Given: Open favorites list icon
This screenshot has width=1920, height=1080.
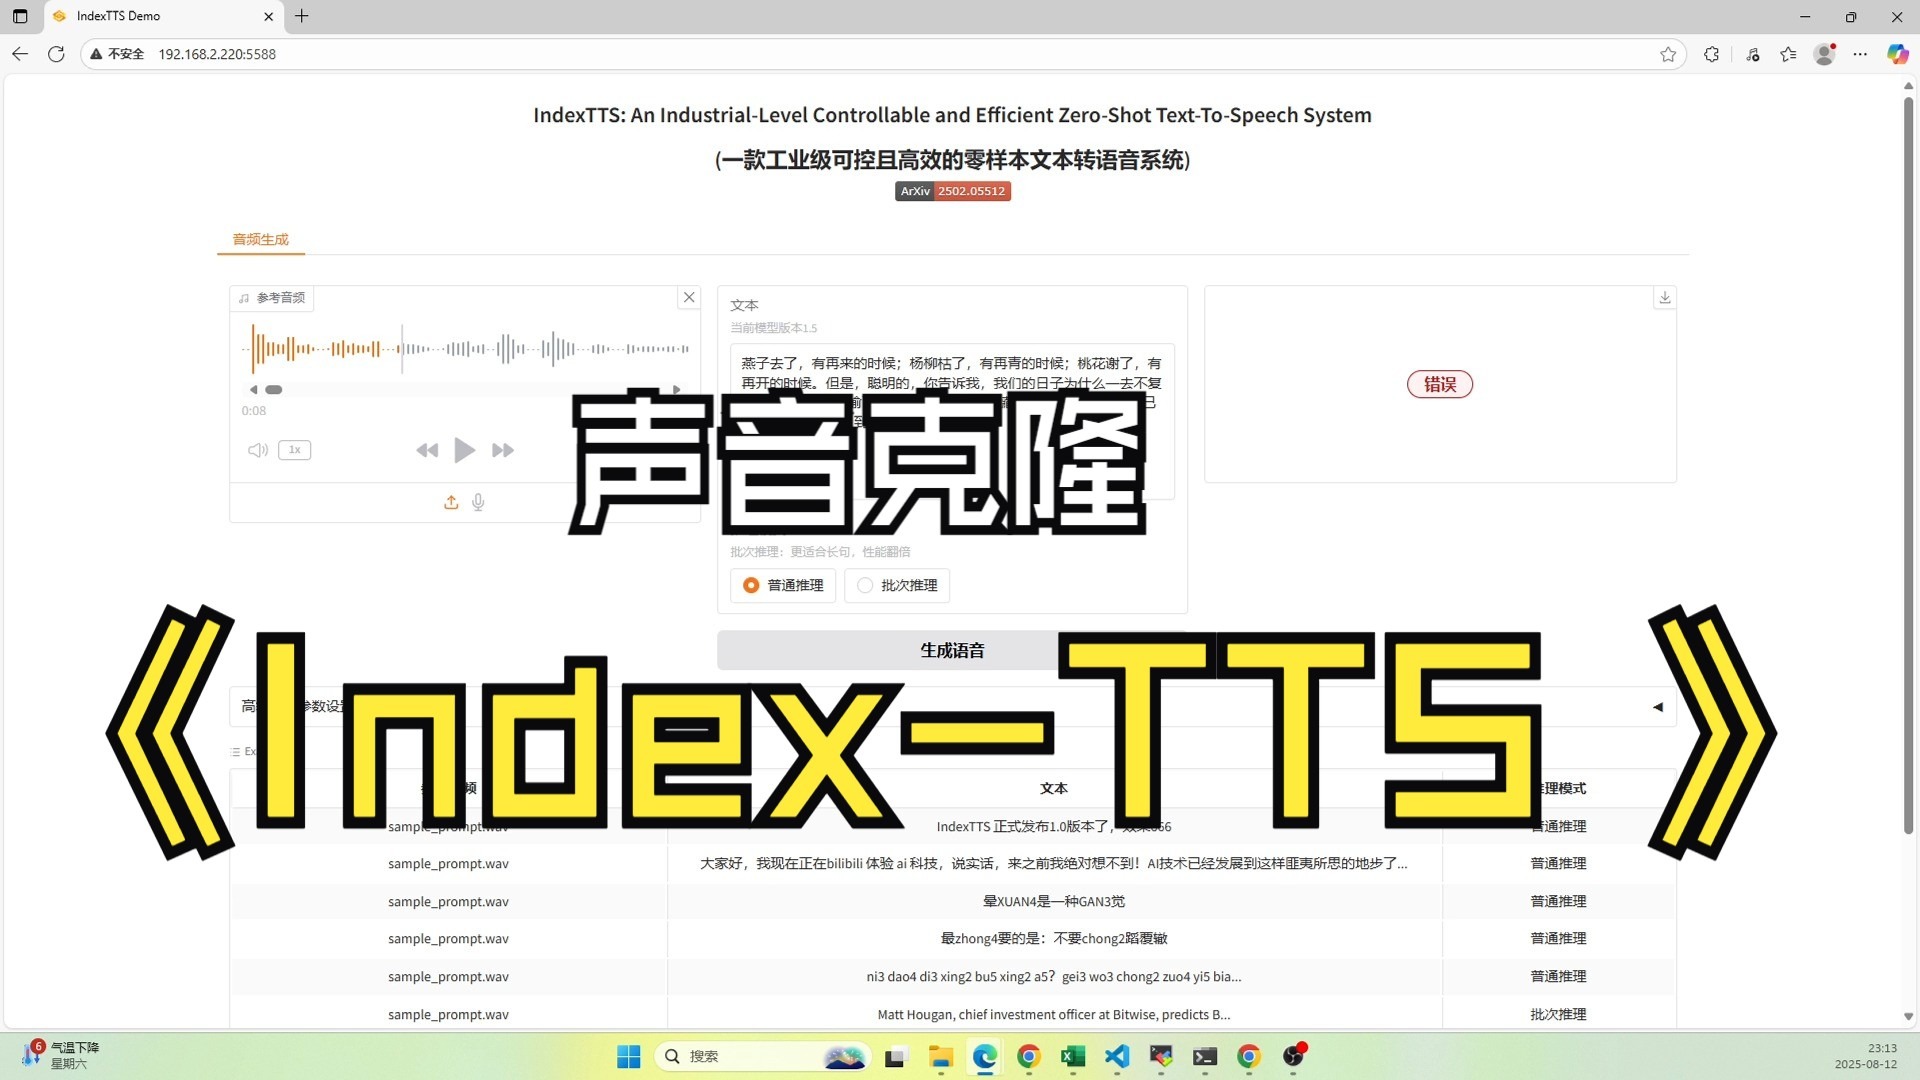Looking at the screenshot, I should [x=1788, y=54].
